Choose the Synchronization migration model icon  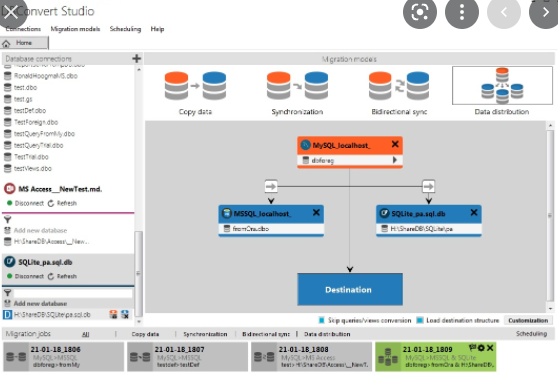pyautogui.click(x=297, y=85)
